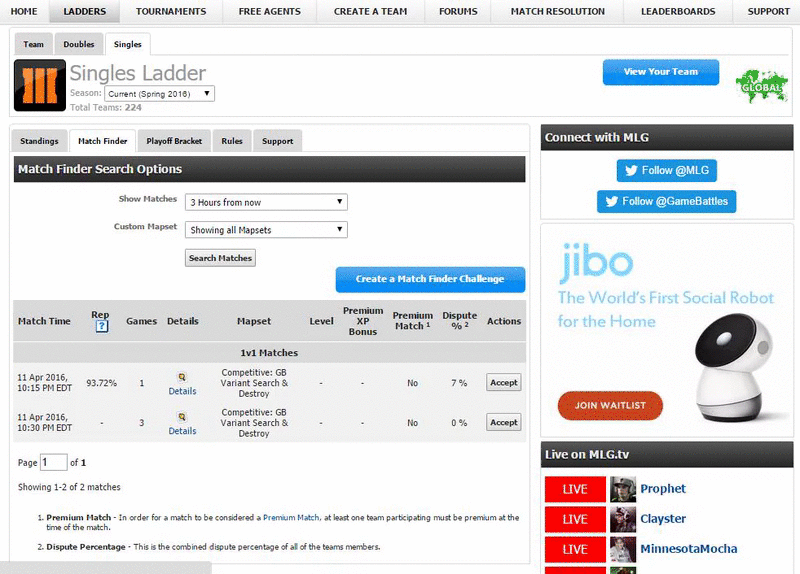
Task: Click the red LIVE badge beside Clayster
Action: (575, 519)
